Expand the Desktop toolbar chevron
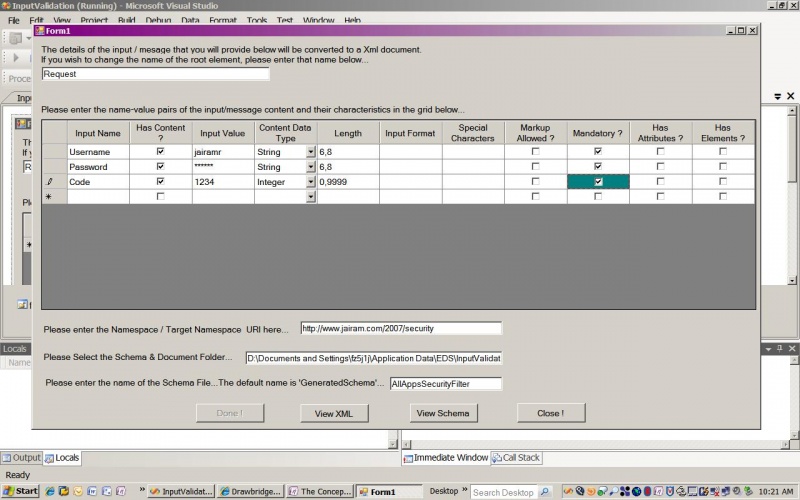 [x=464, y=490]
